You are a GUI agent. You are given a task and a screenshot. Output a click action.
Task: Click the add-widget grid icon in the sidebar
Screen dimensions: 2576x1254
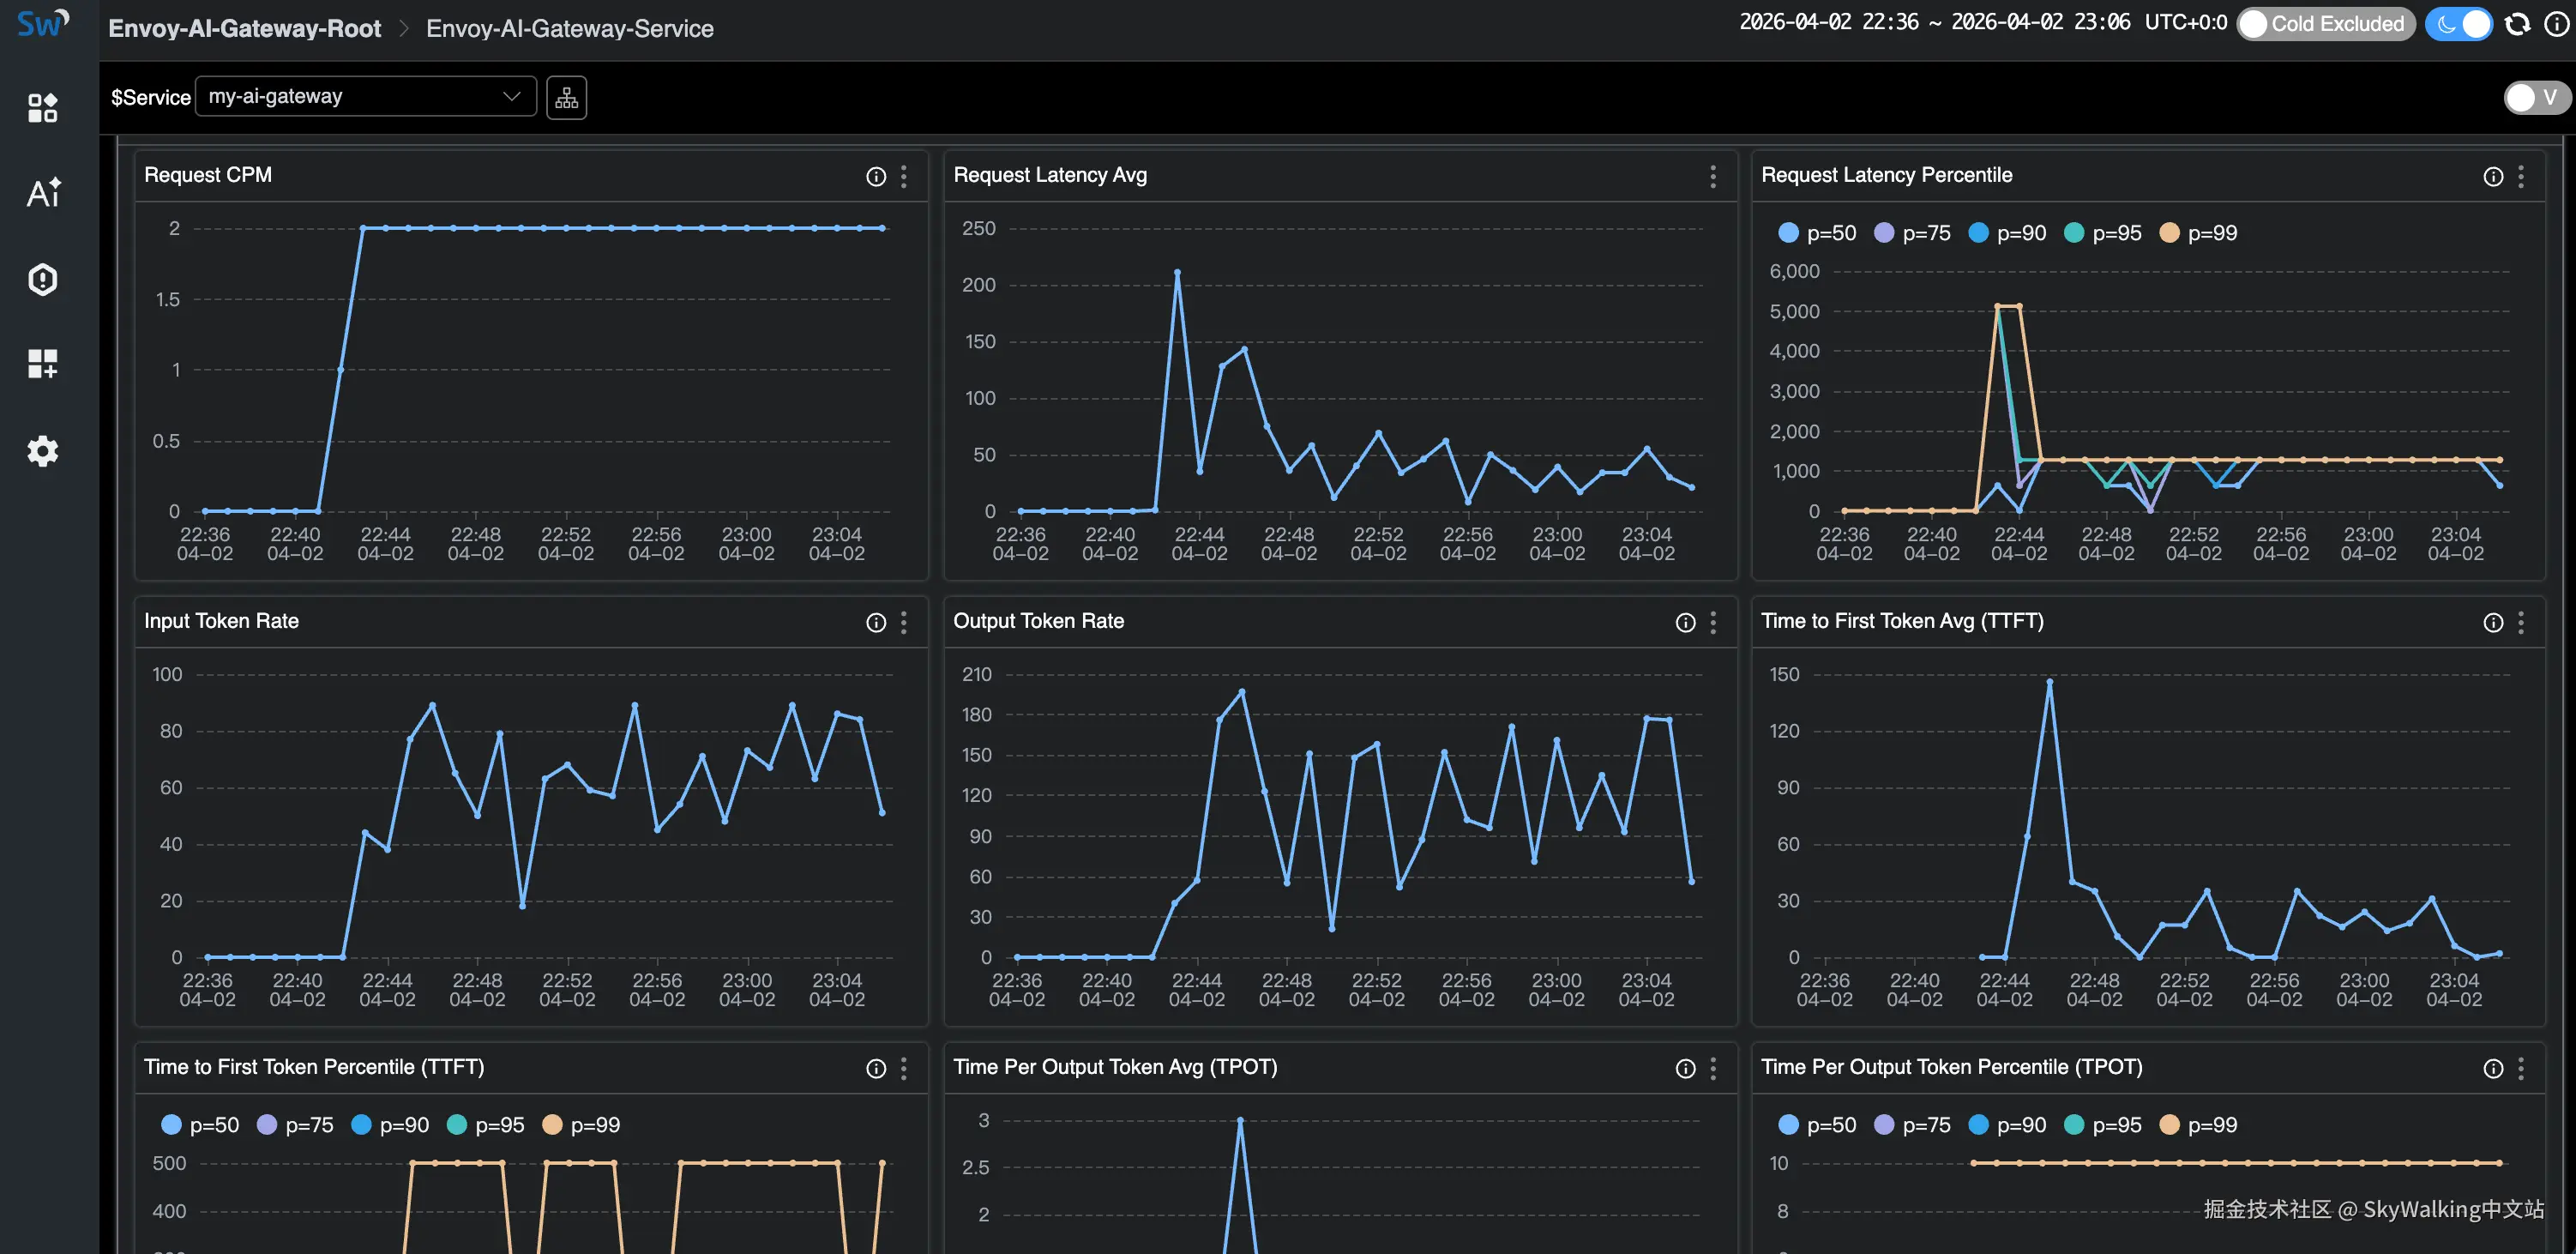click(42, 364)
